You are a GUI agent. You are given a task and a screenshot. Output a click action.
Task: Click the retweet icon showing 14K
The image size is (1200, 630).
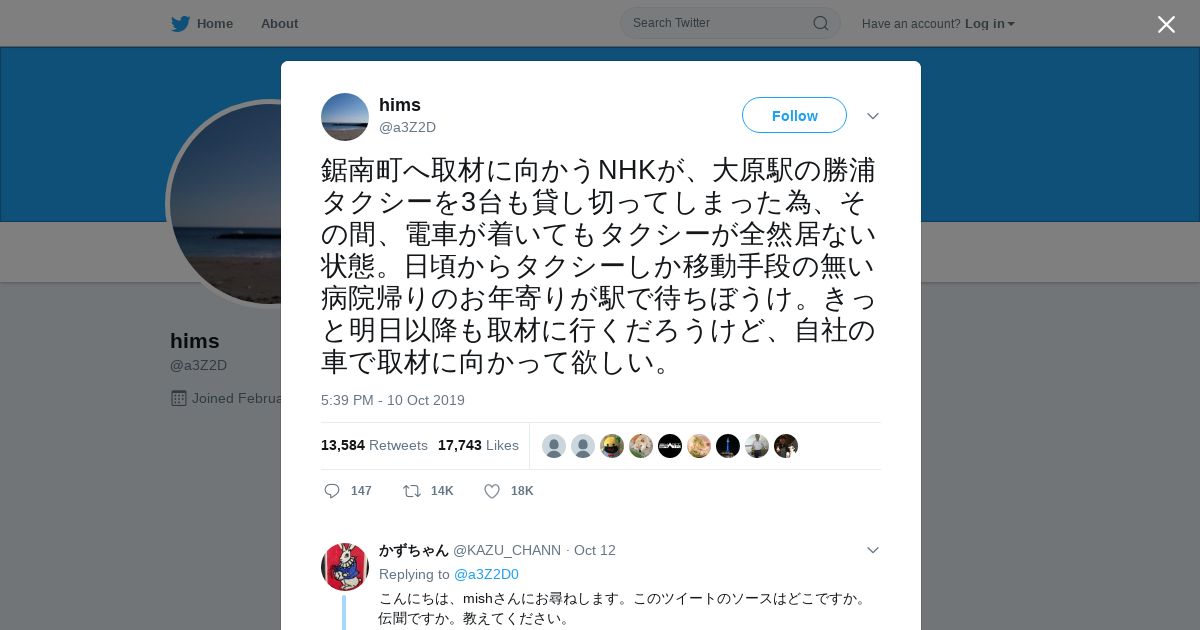click(411, 491)
